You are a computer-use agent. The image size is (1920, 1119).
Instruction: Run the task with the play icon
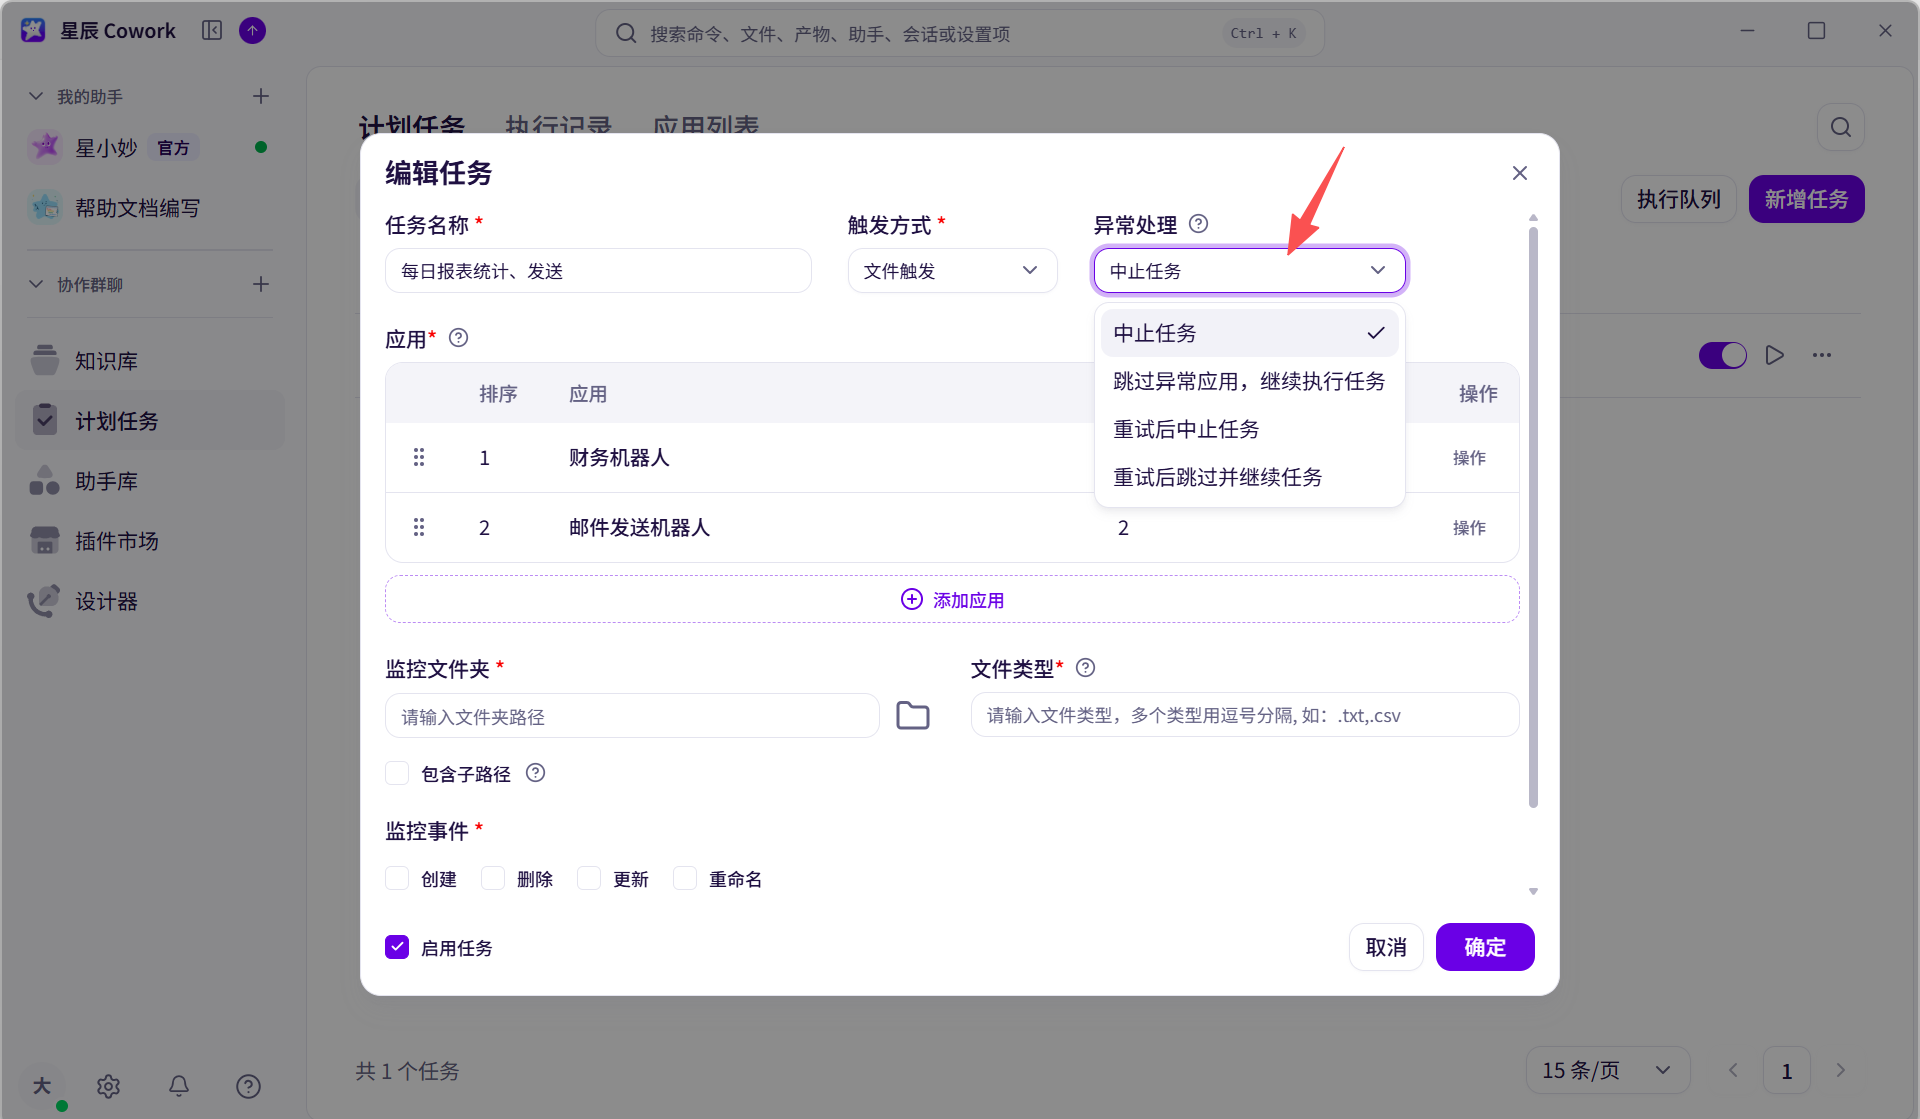click(x=1775, y=355)
